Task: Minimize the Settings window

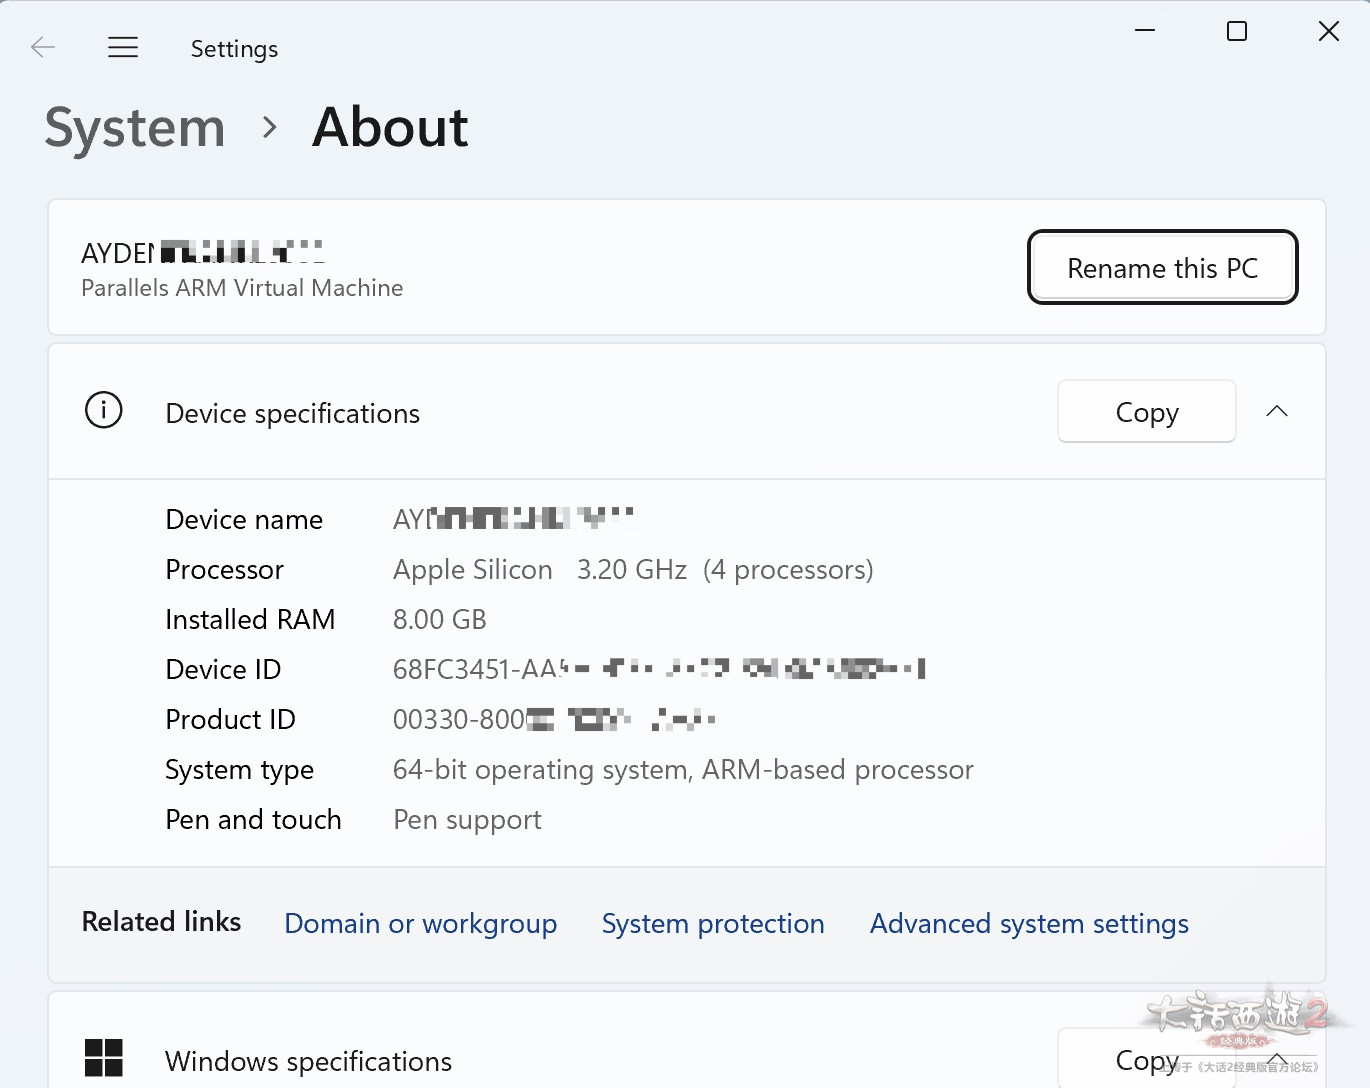Action: click(x=1145, y=31)
